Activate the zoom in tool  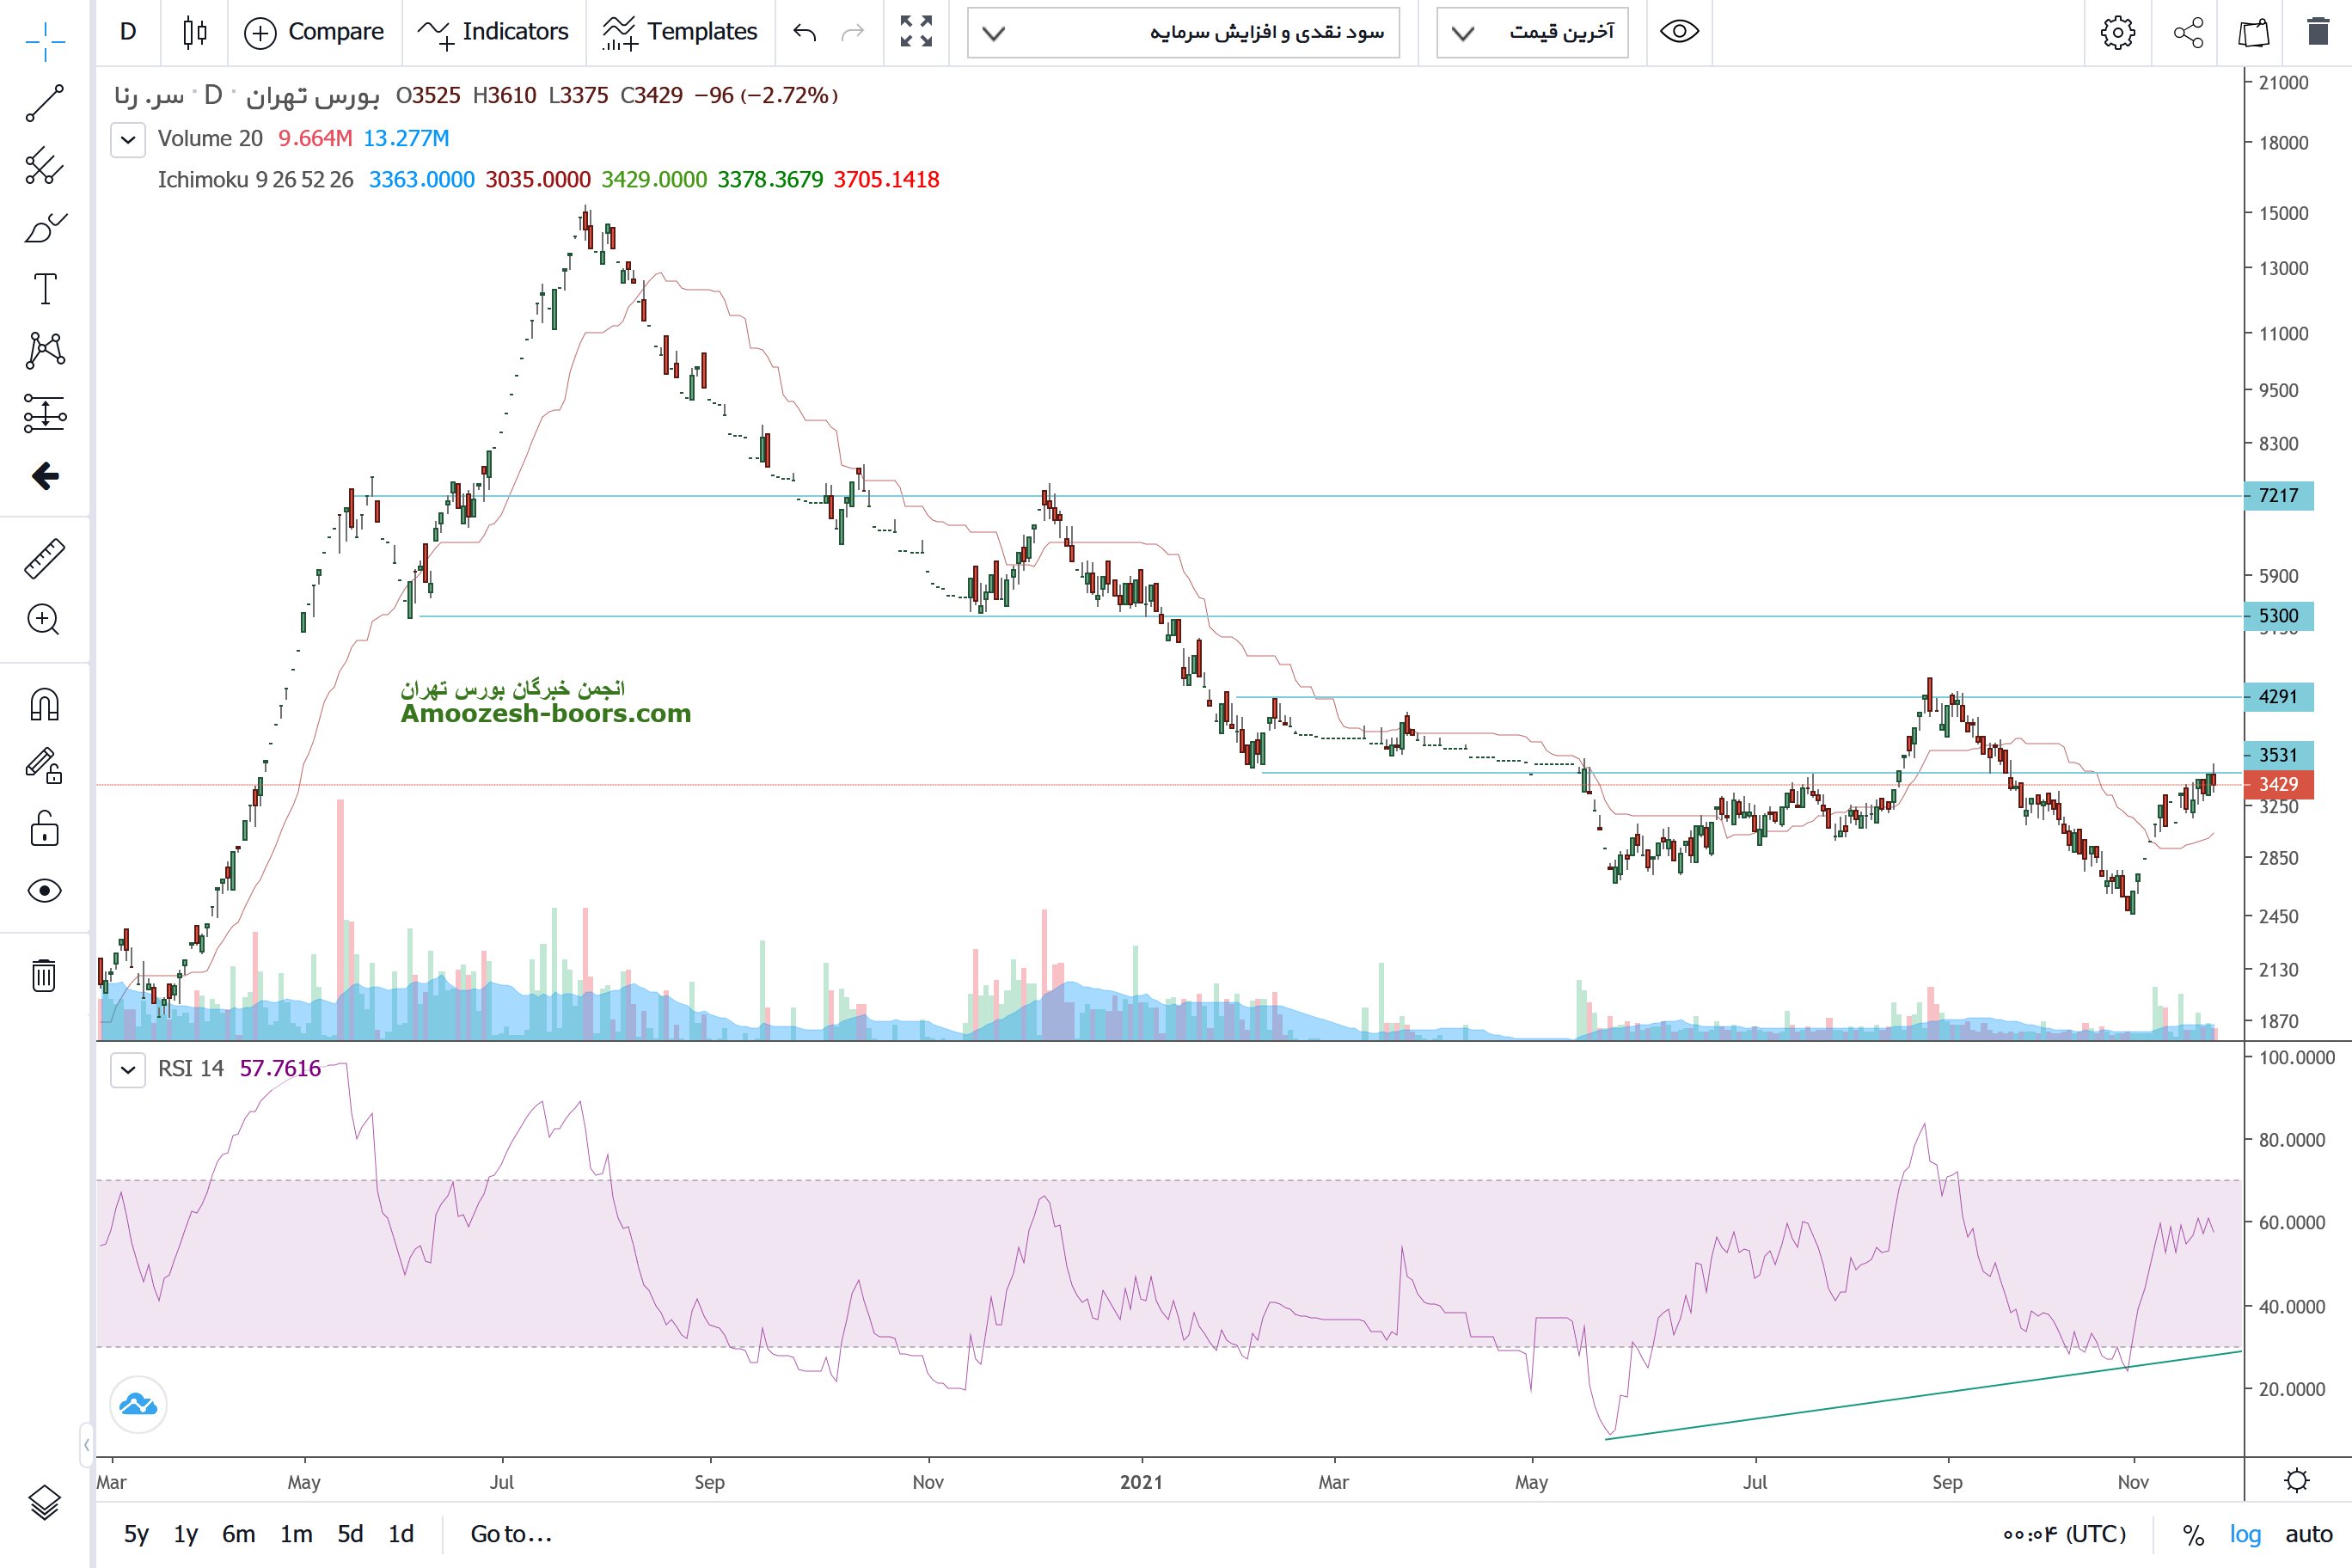coord(44,620)
